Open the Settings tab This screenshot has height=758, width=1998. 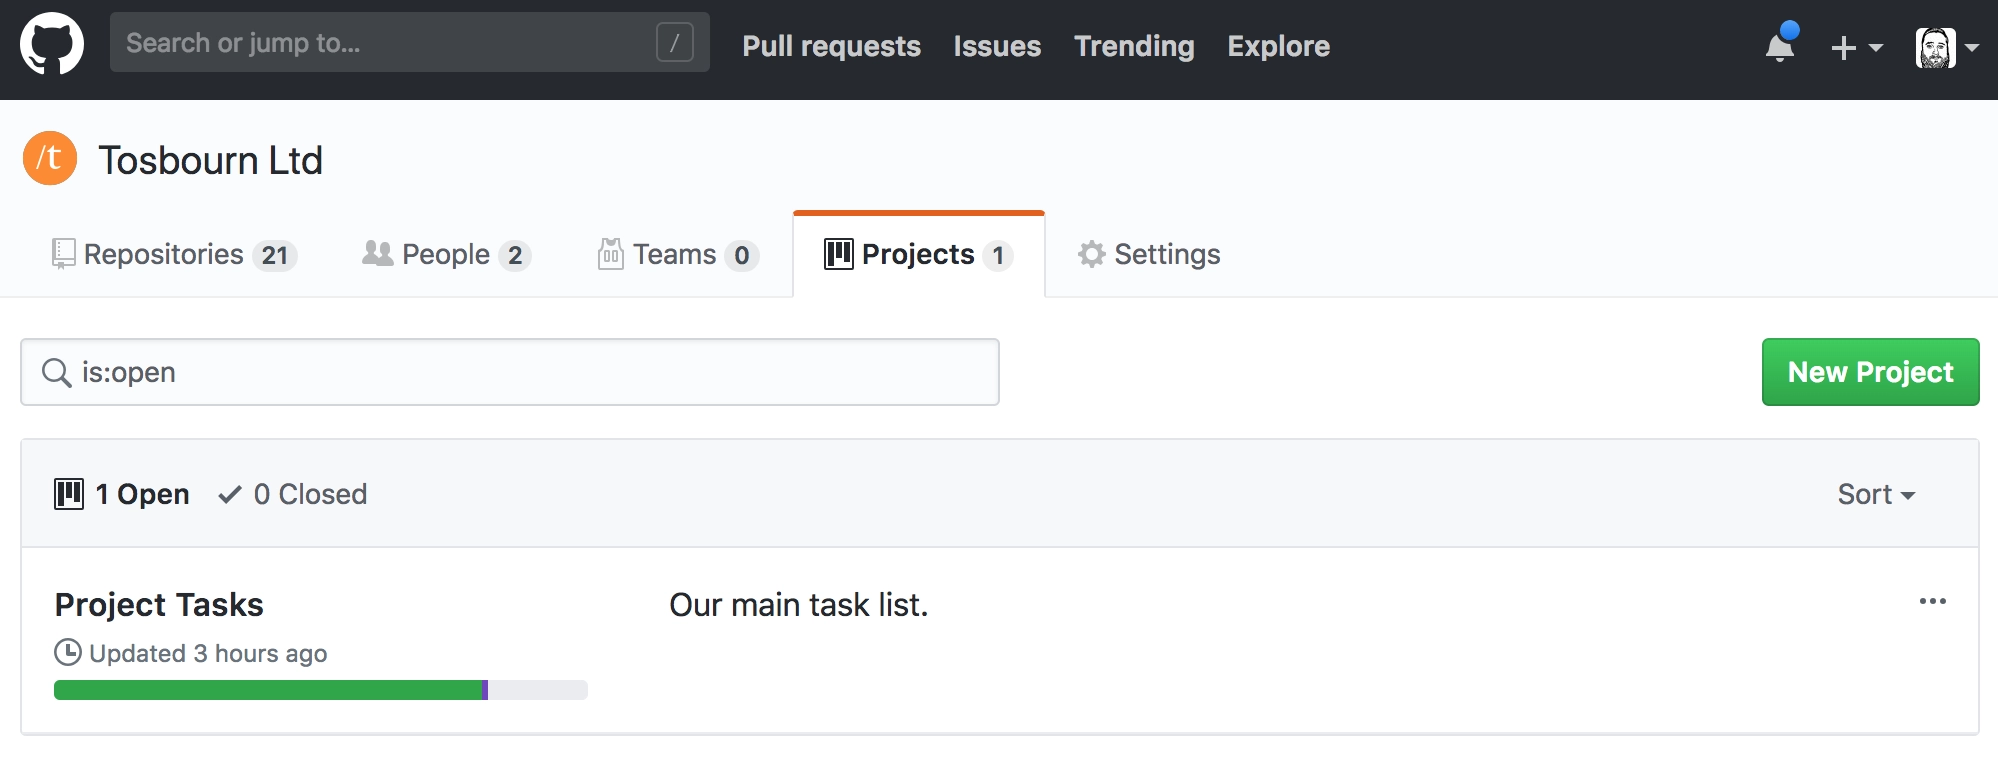pos(1149,254)
